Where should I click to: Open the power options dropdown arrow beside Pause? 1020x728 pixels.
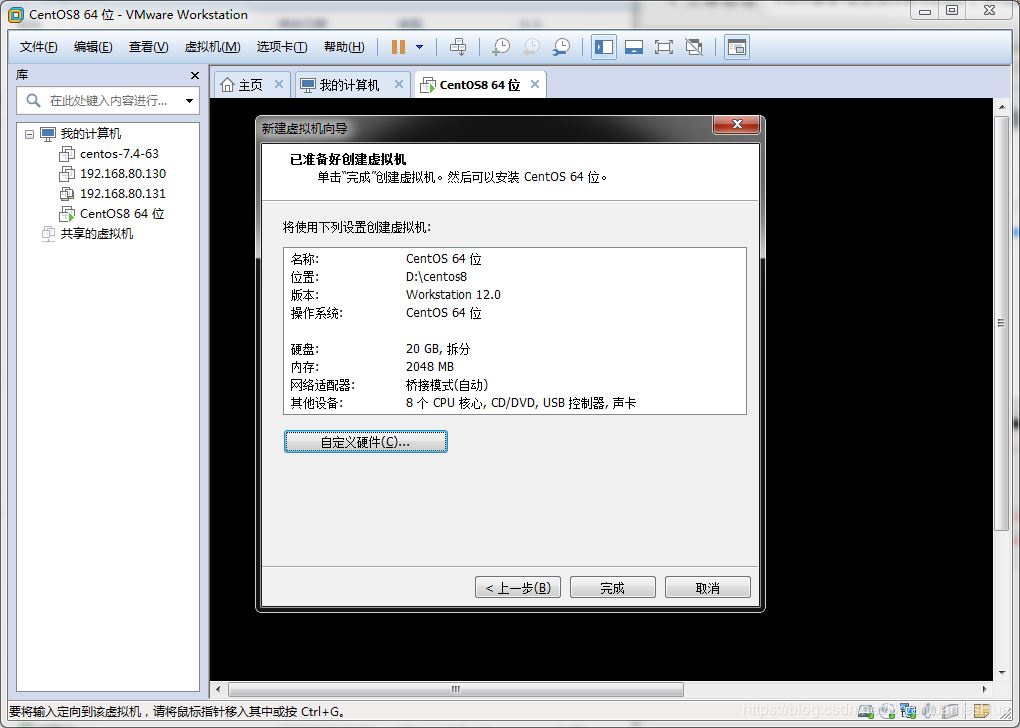[x=419, y=47]
